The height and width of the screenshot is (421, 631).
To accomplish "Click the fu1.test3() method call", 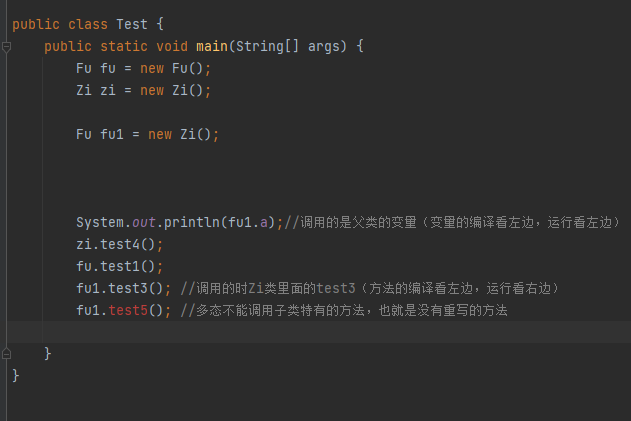I will point(123,288).
